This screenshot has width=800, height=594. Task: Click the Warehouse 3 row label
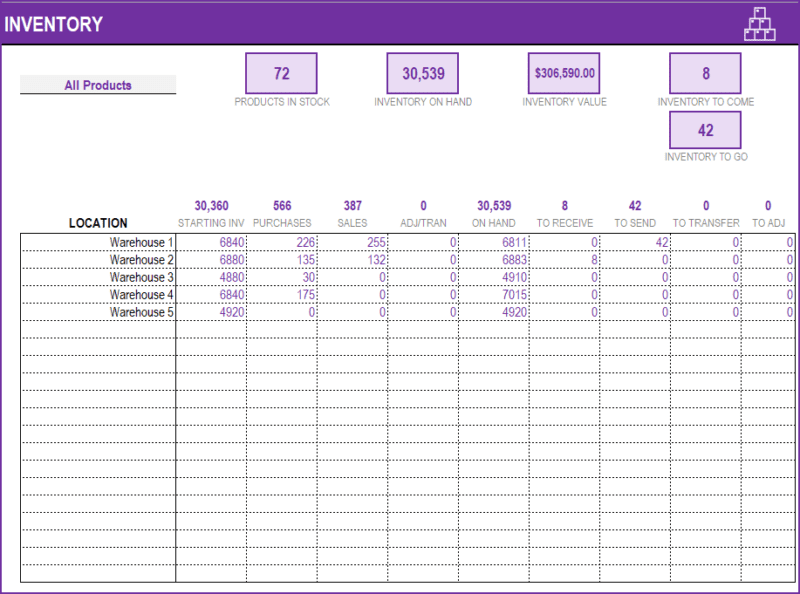click(x=140, y=277)
